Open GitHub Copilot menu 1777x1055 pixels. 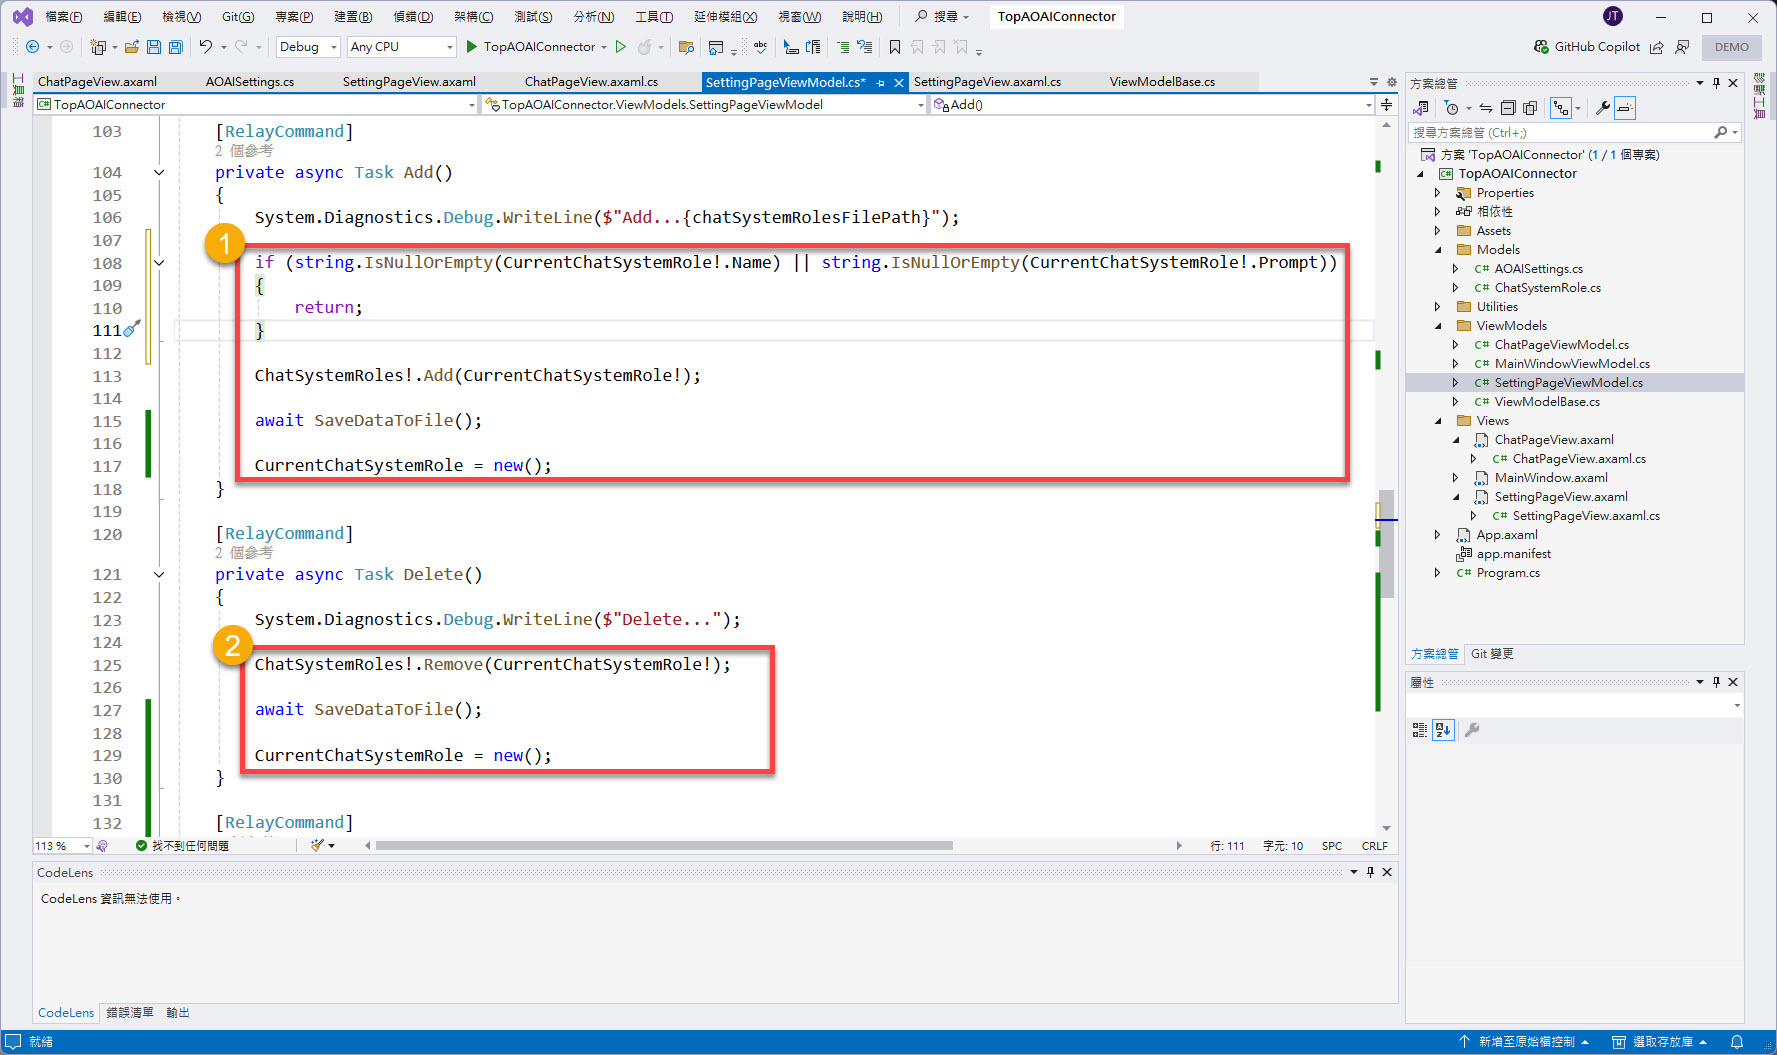click(1587, 47)
